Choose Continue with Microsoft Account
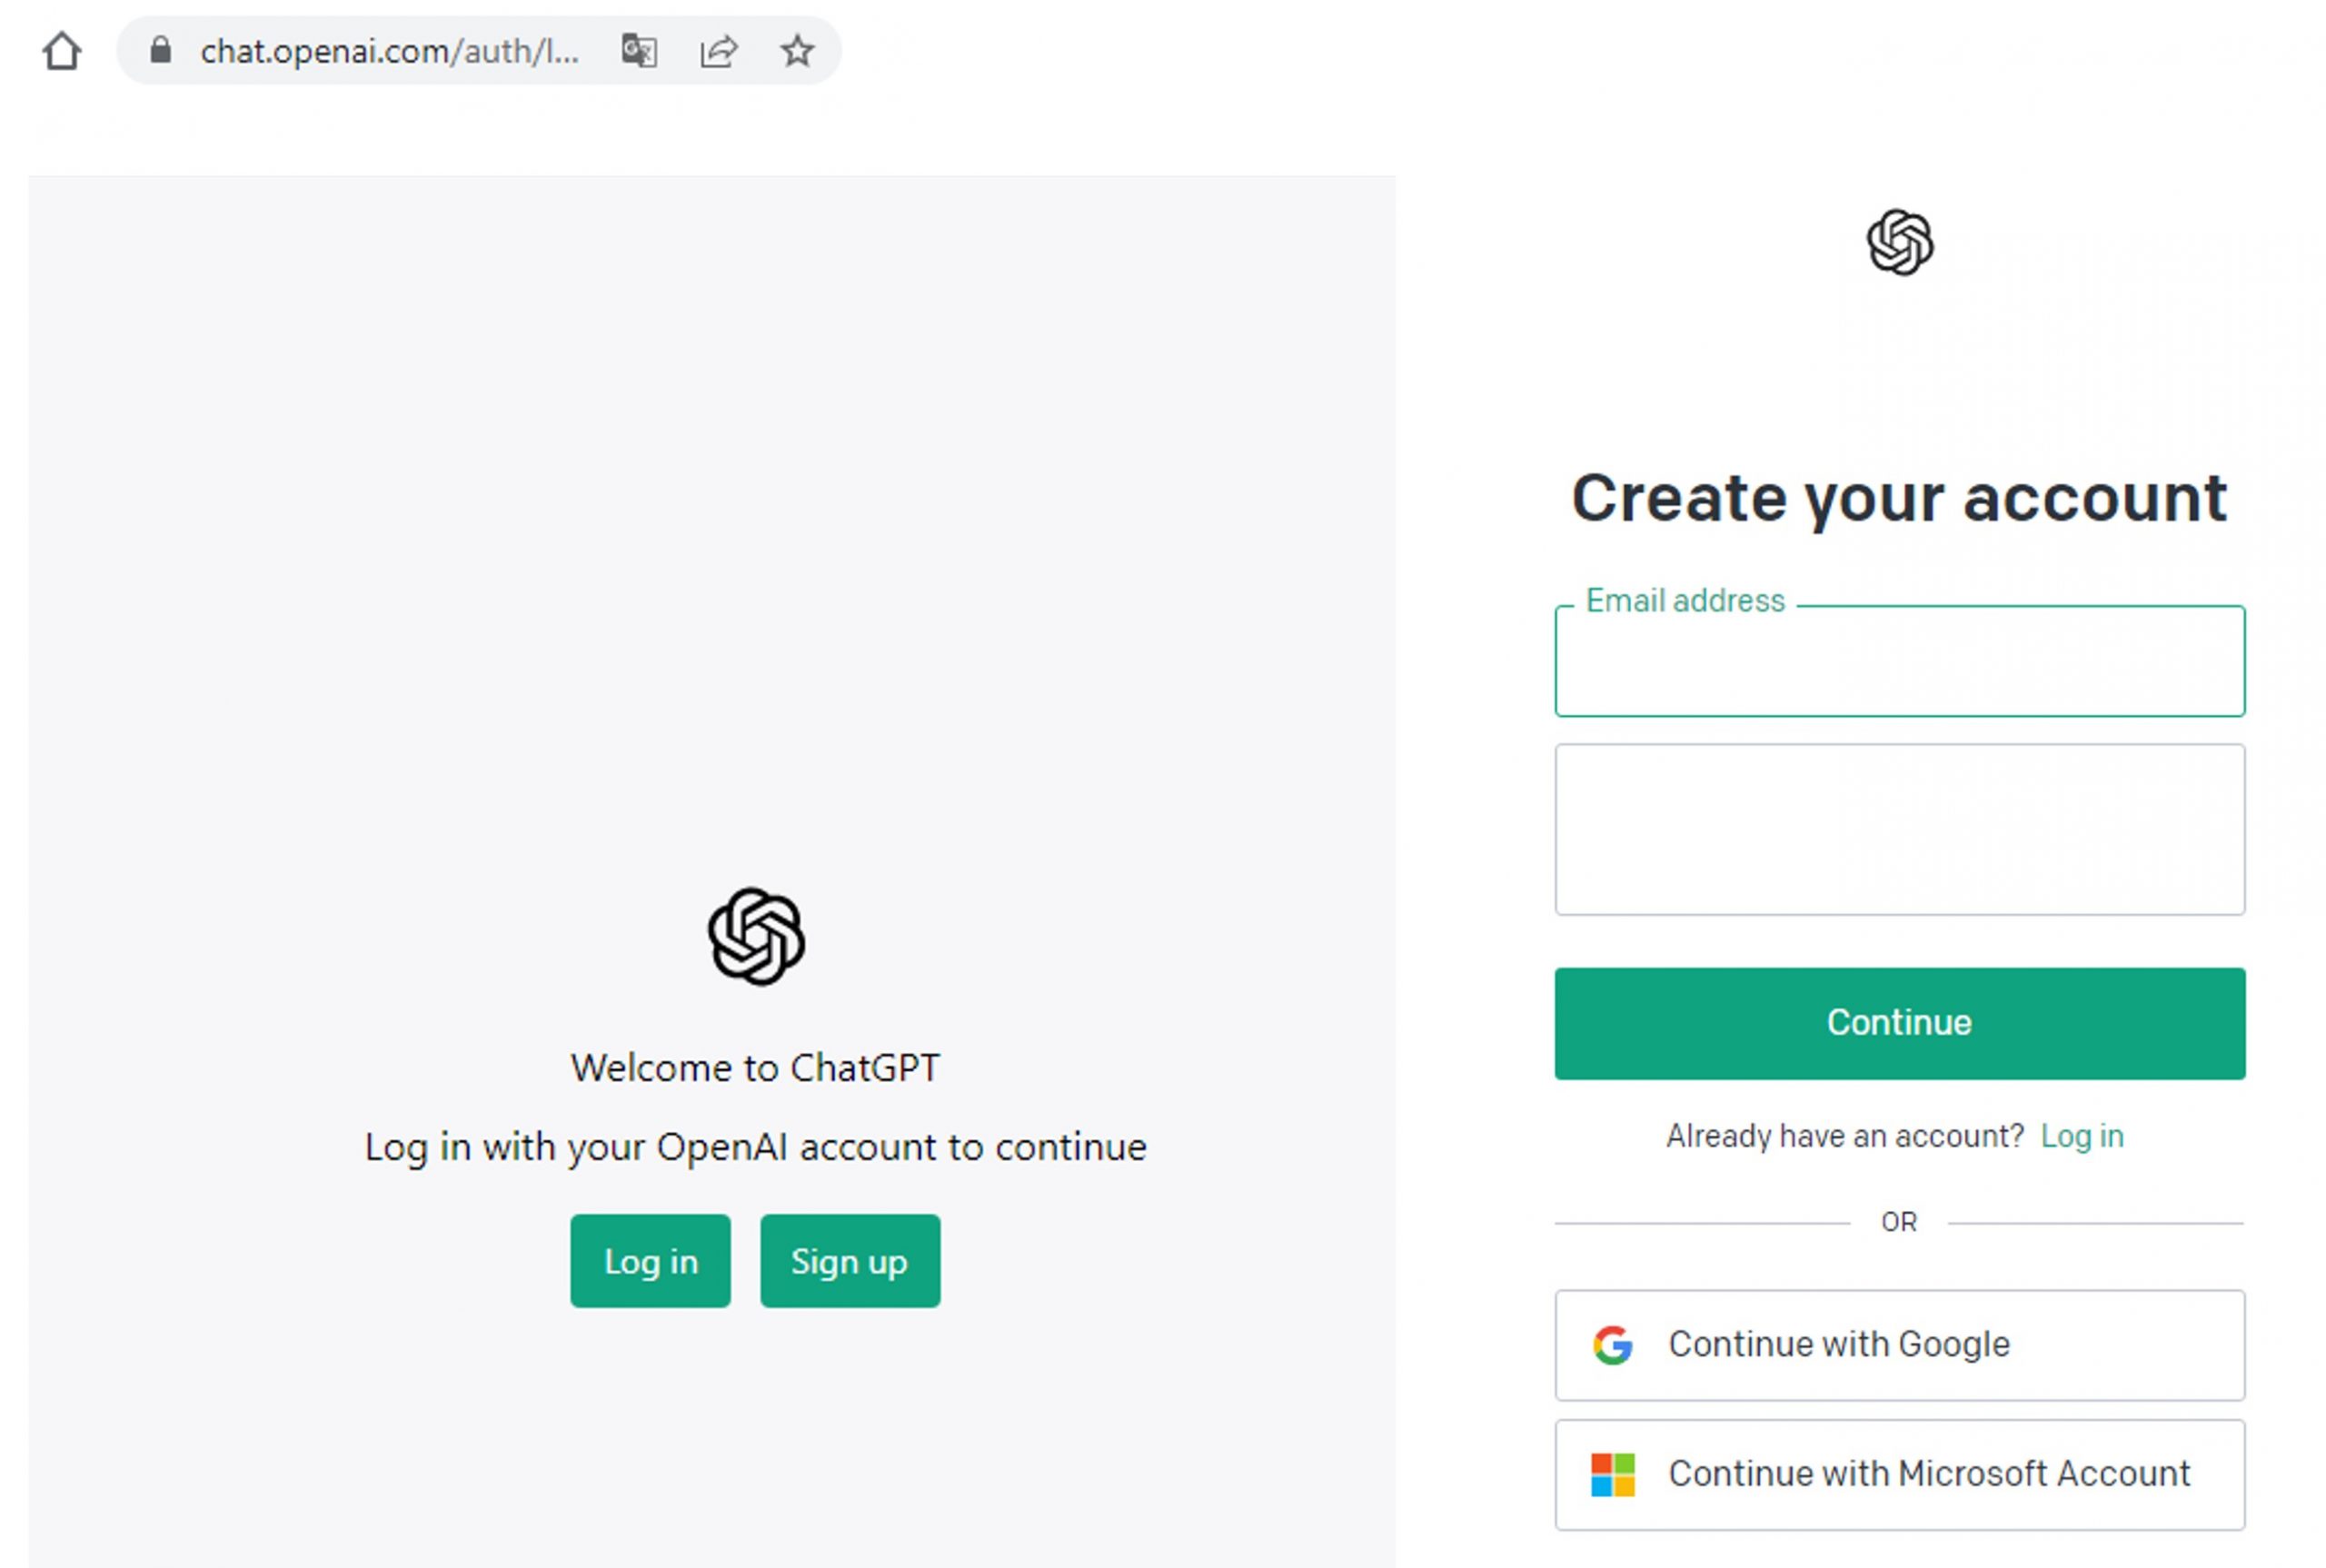Screen dimensions: 2326x1568 (x=1899, y=1474)
